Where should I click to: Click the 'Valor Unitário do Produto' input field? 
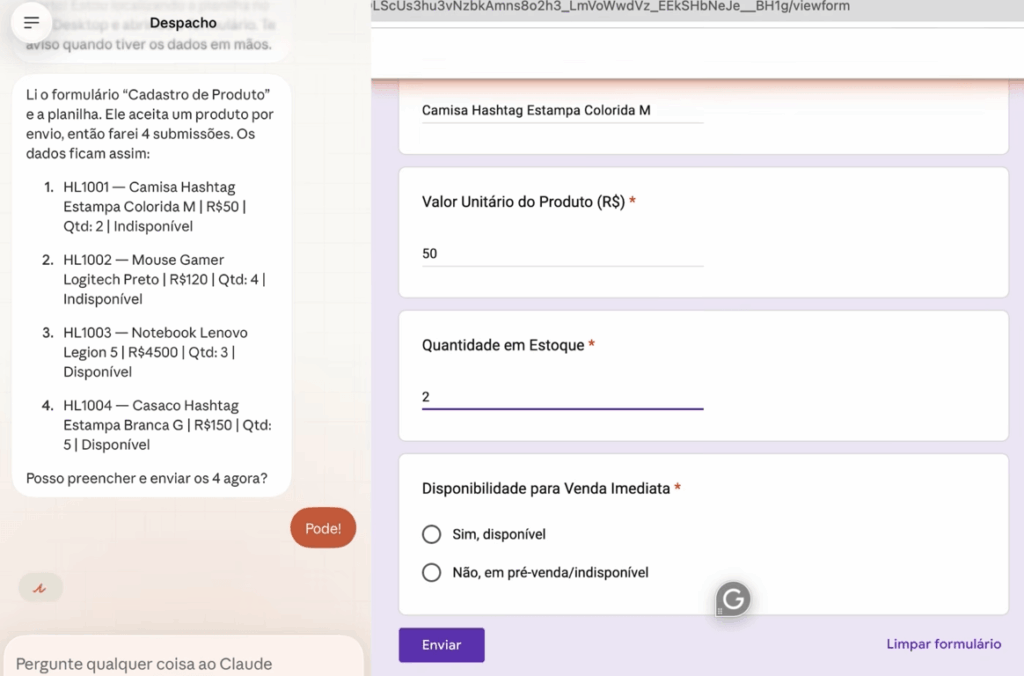point(562,253)
